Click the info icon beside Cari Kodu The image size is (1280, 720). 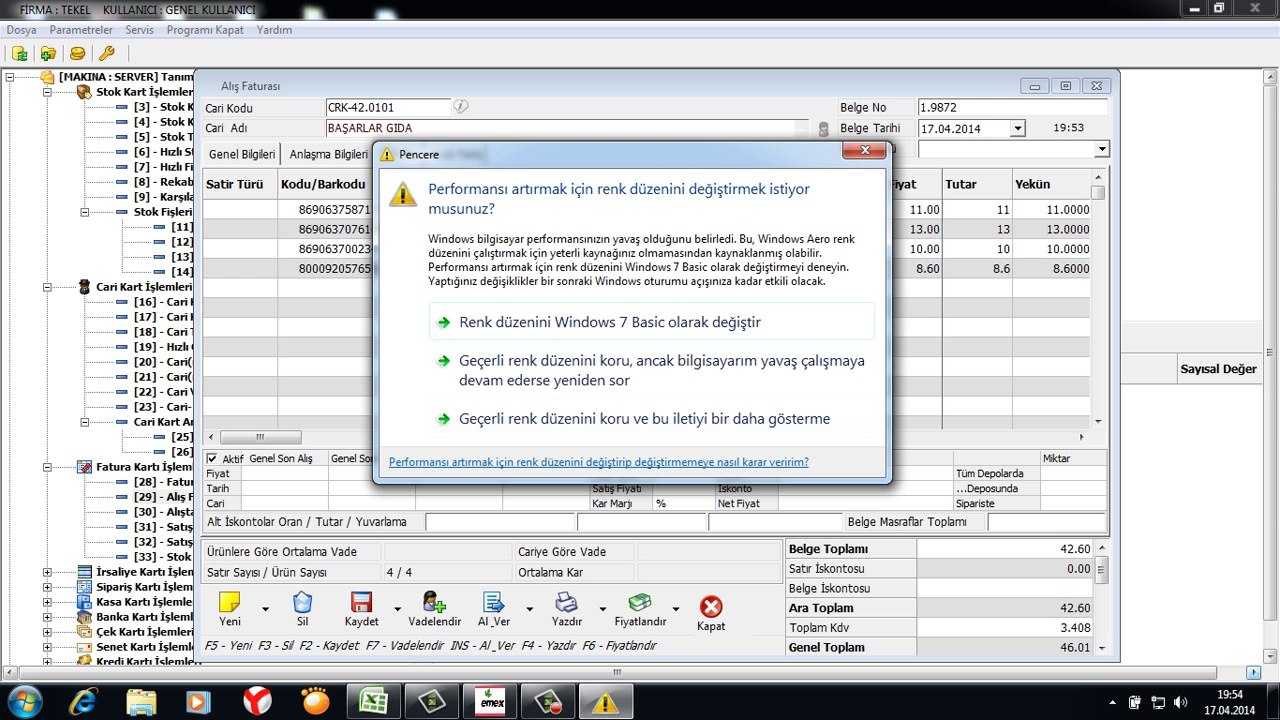pos(461,106)
